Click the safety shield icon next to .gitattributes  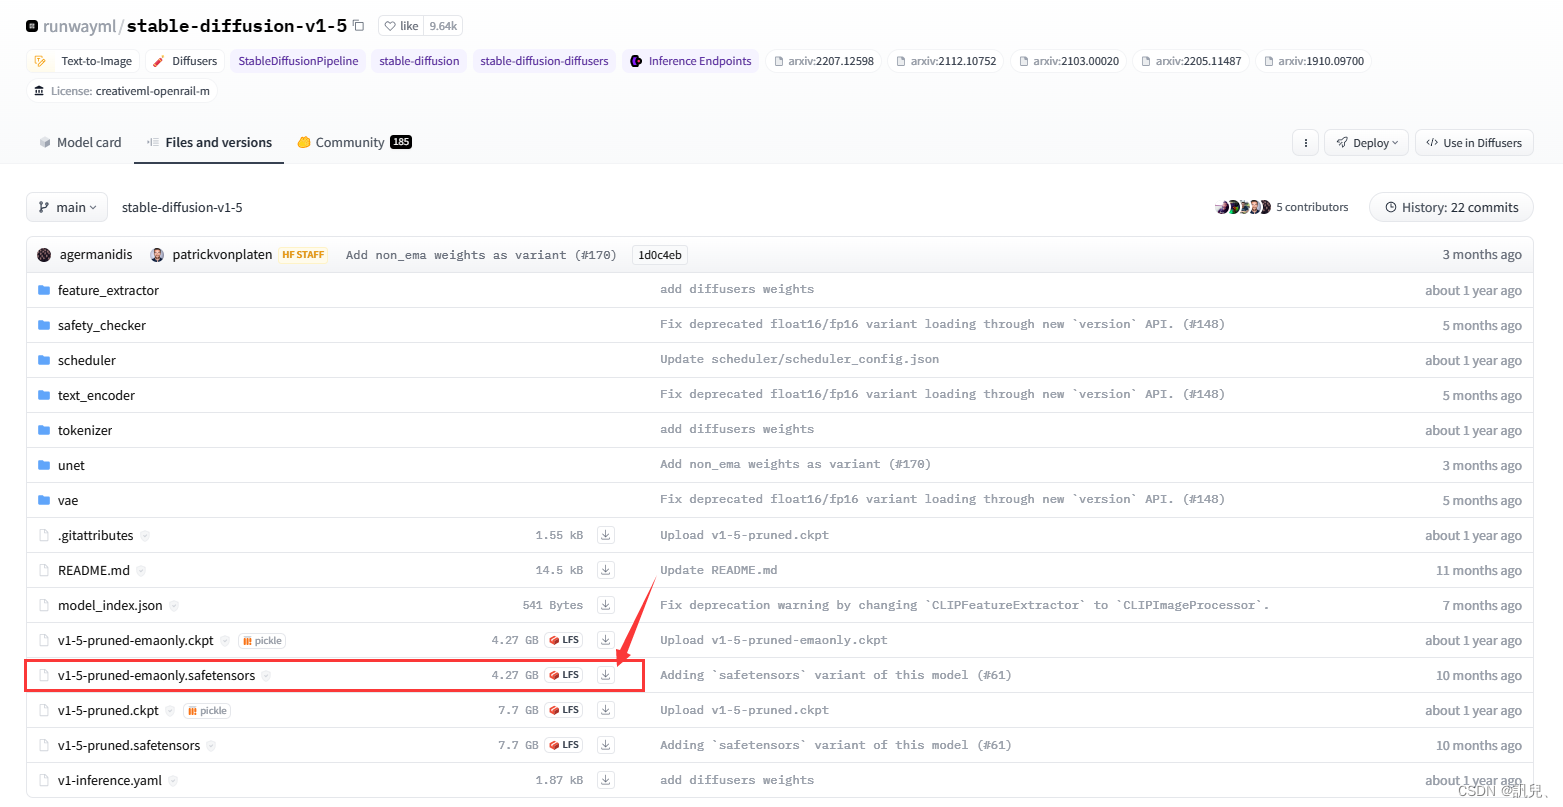pos(145,536)
